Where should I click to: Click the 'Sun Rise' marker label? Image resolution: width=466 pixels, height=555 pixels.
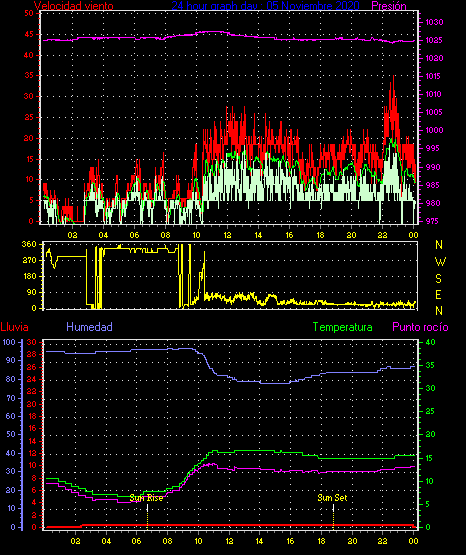point(146,498)
